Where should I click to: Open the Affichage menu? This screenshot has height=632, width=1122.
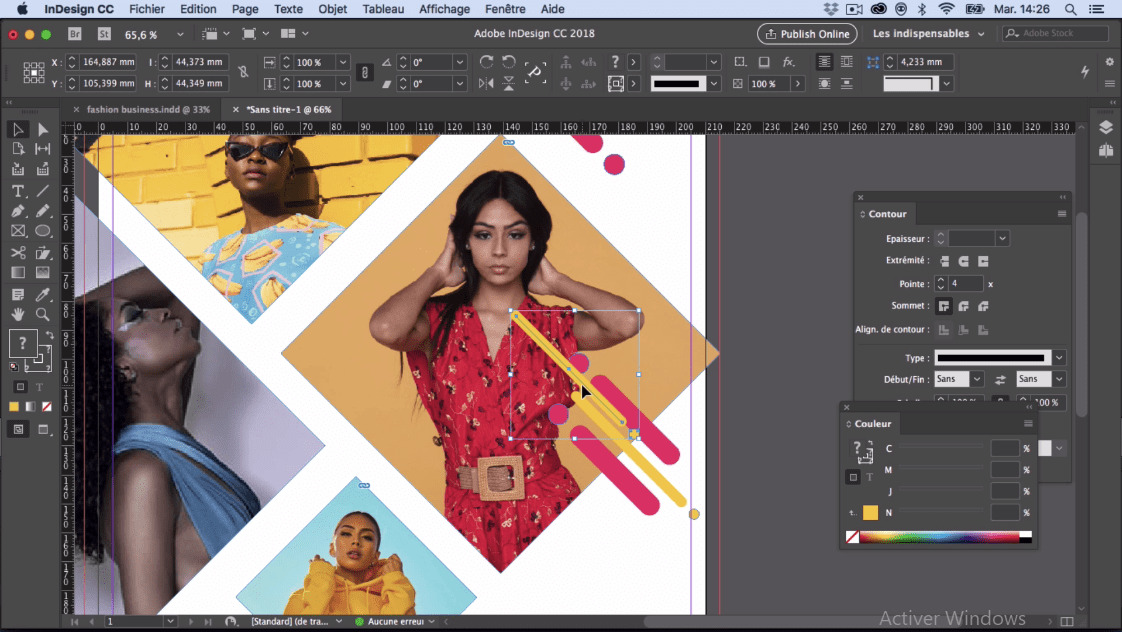click(x=444, y=9)
